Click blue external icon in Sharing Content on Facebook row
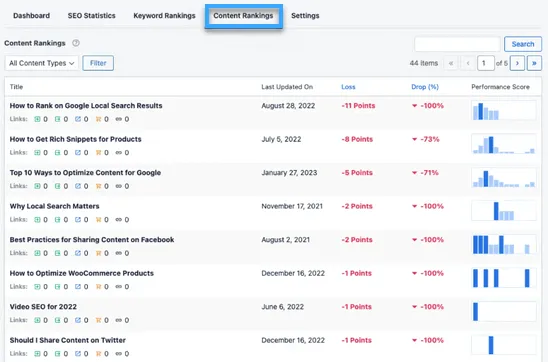The image size is (548, 362). pyautogui.click(x=78, y=253)
